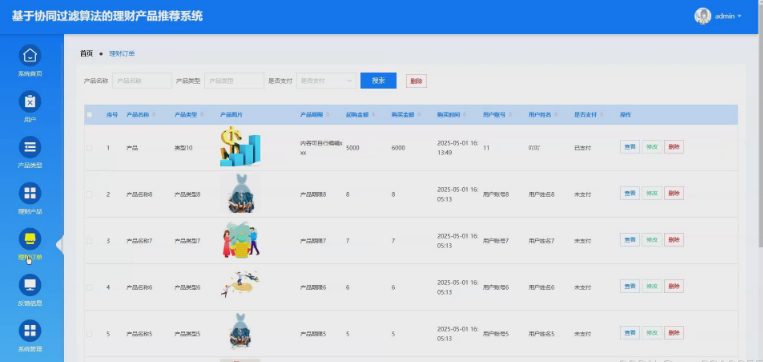Click the 产品类型5 cell
This screenshot has width=763, height=362.
point(187,334)
